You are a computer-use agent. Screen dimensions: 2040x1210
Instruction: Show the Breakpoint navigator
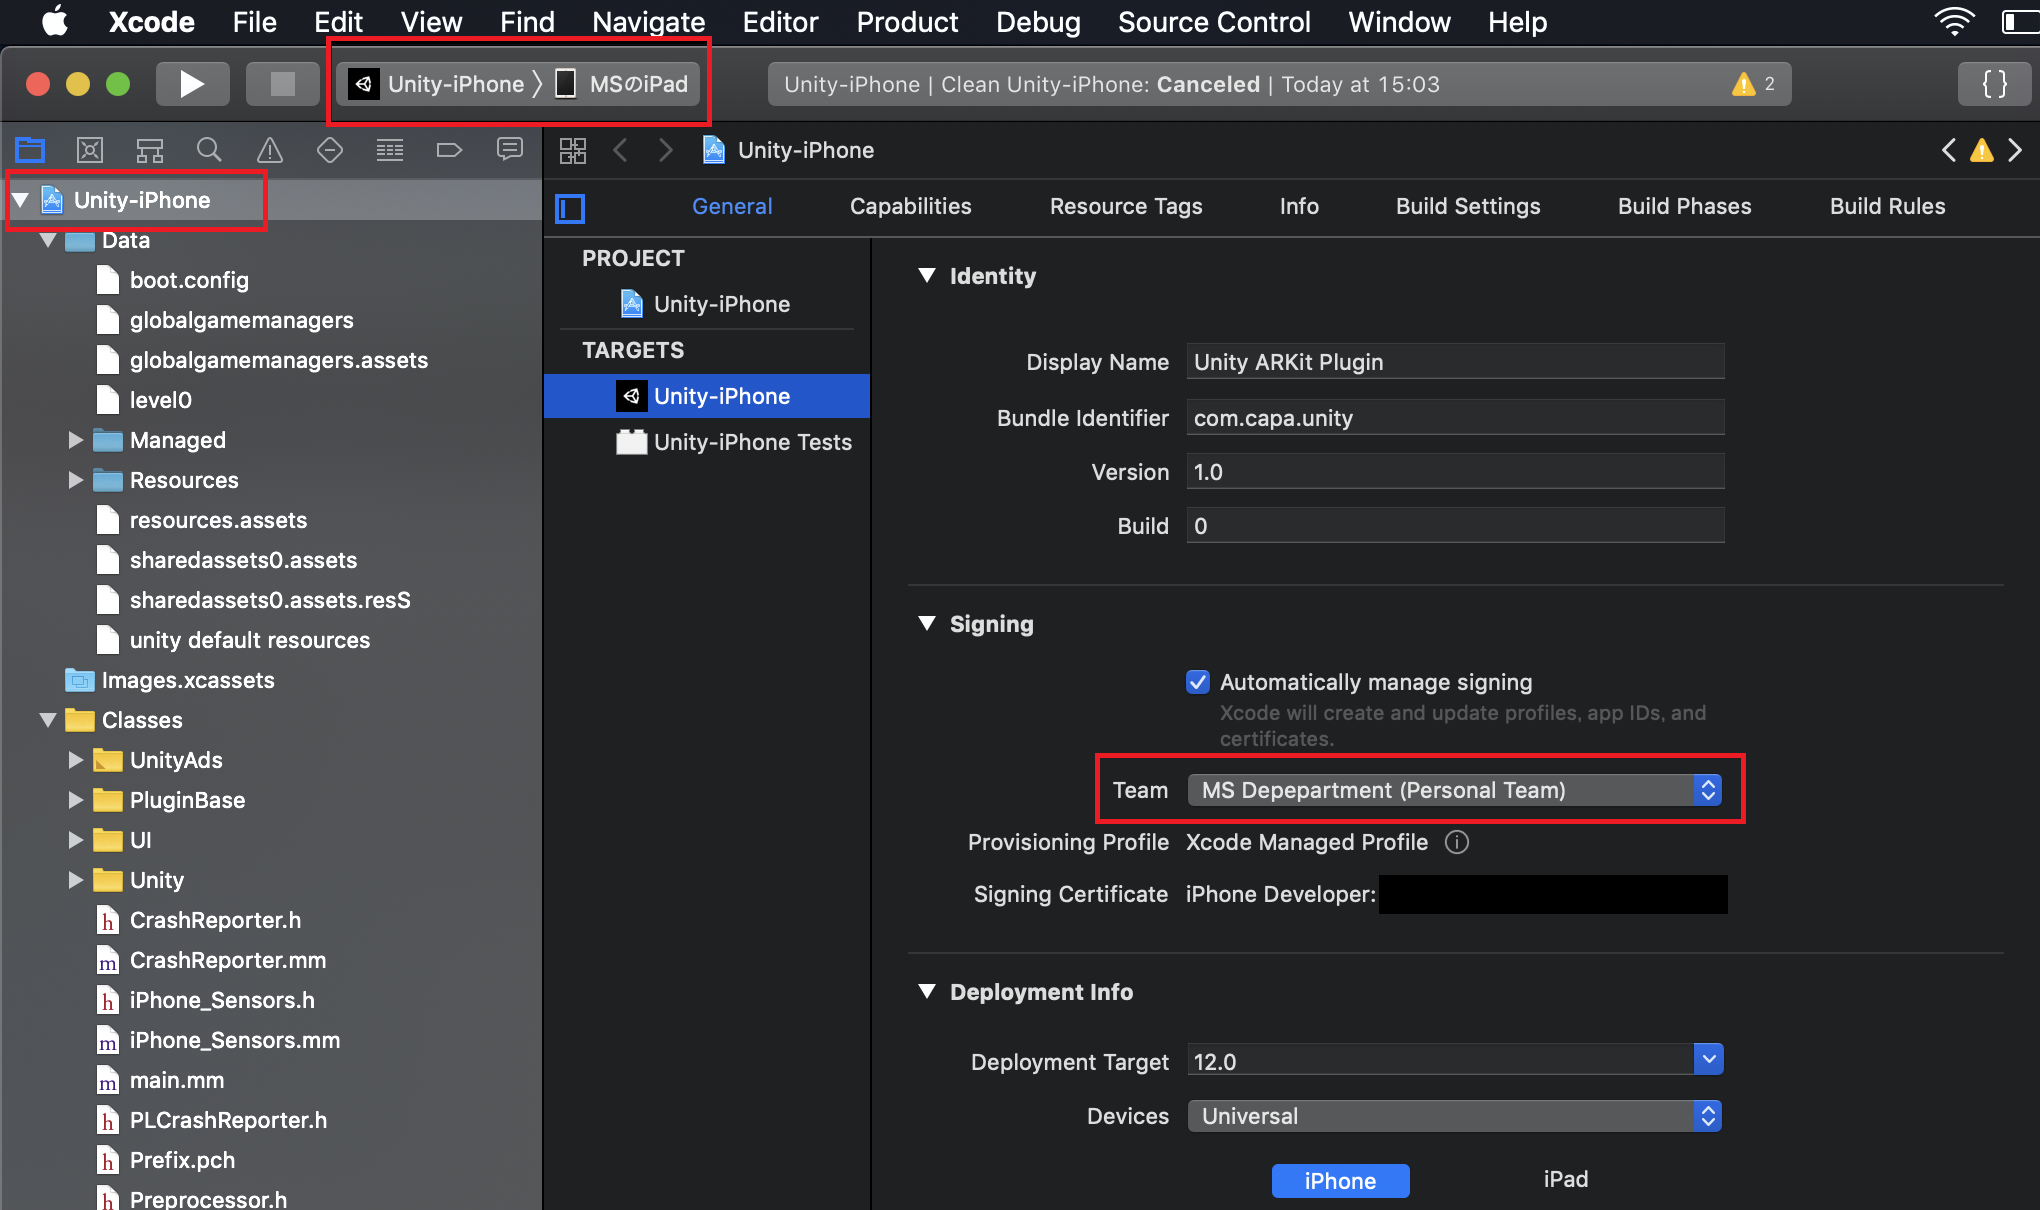tap(450, 150)
